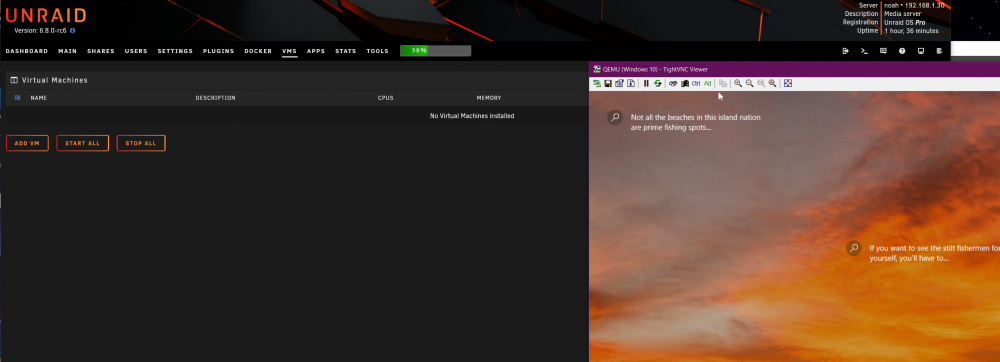This screenshot has height=362, width=1000.
Task: Click the Stop All button
Action: (x=141, y=143)
